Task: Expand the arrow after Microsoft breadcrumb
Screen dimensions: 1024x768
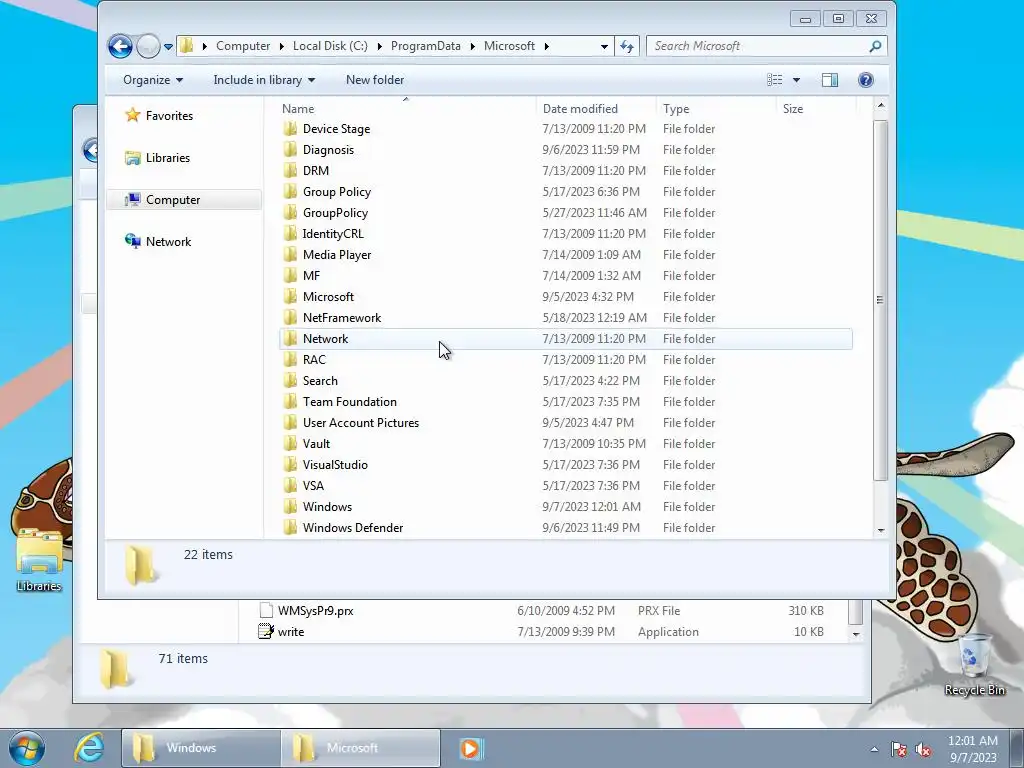Action: tap(547, 46)
